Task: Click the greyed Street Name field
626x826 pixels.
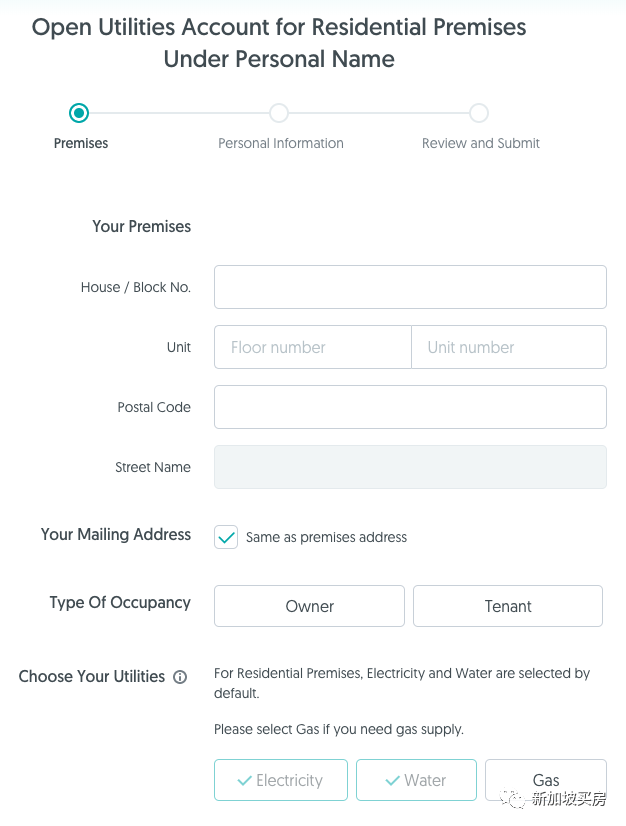Action: click(x=410, y=467)
